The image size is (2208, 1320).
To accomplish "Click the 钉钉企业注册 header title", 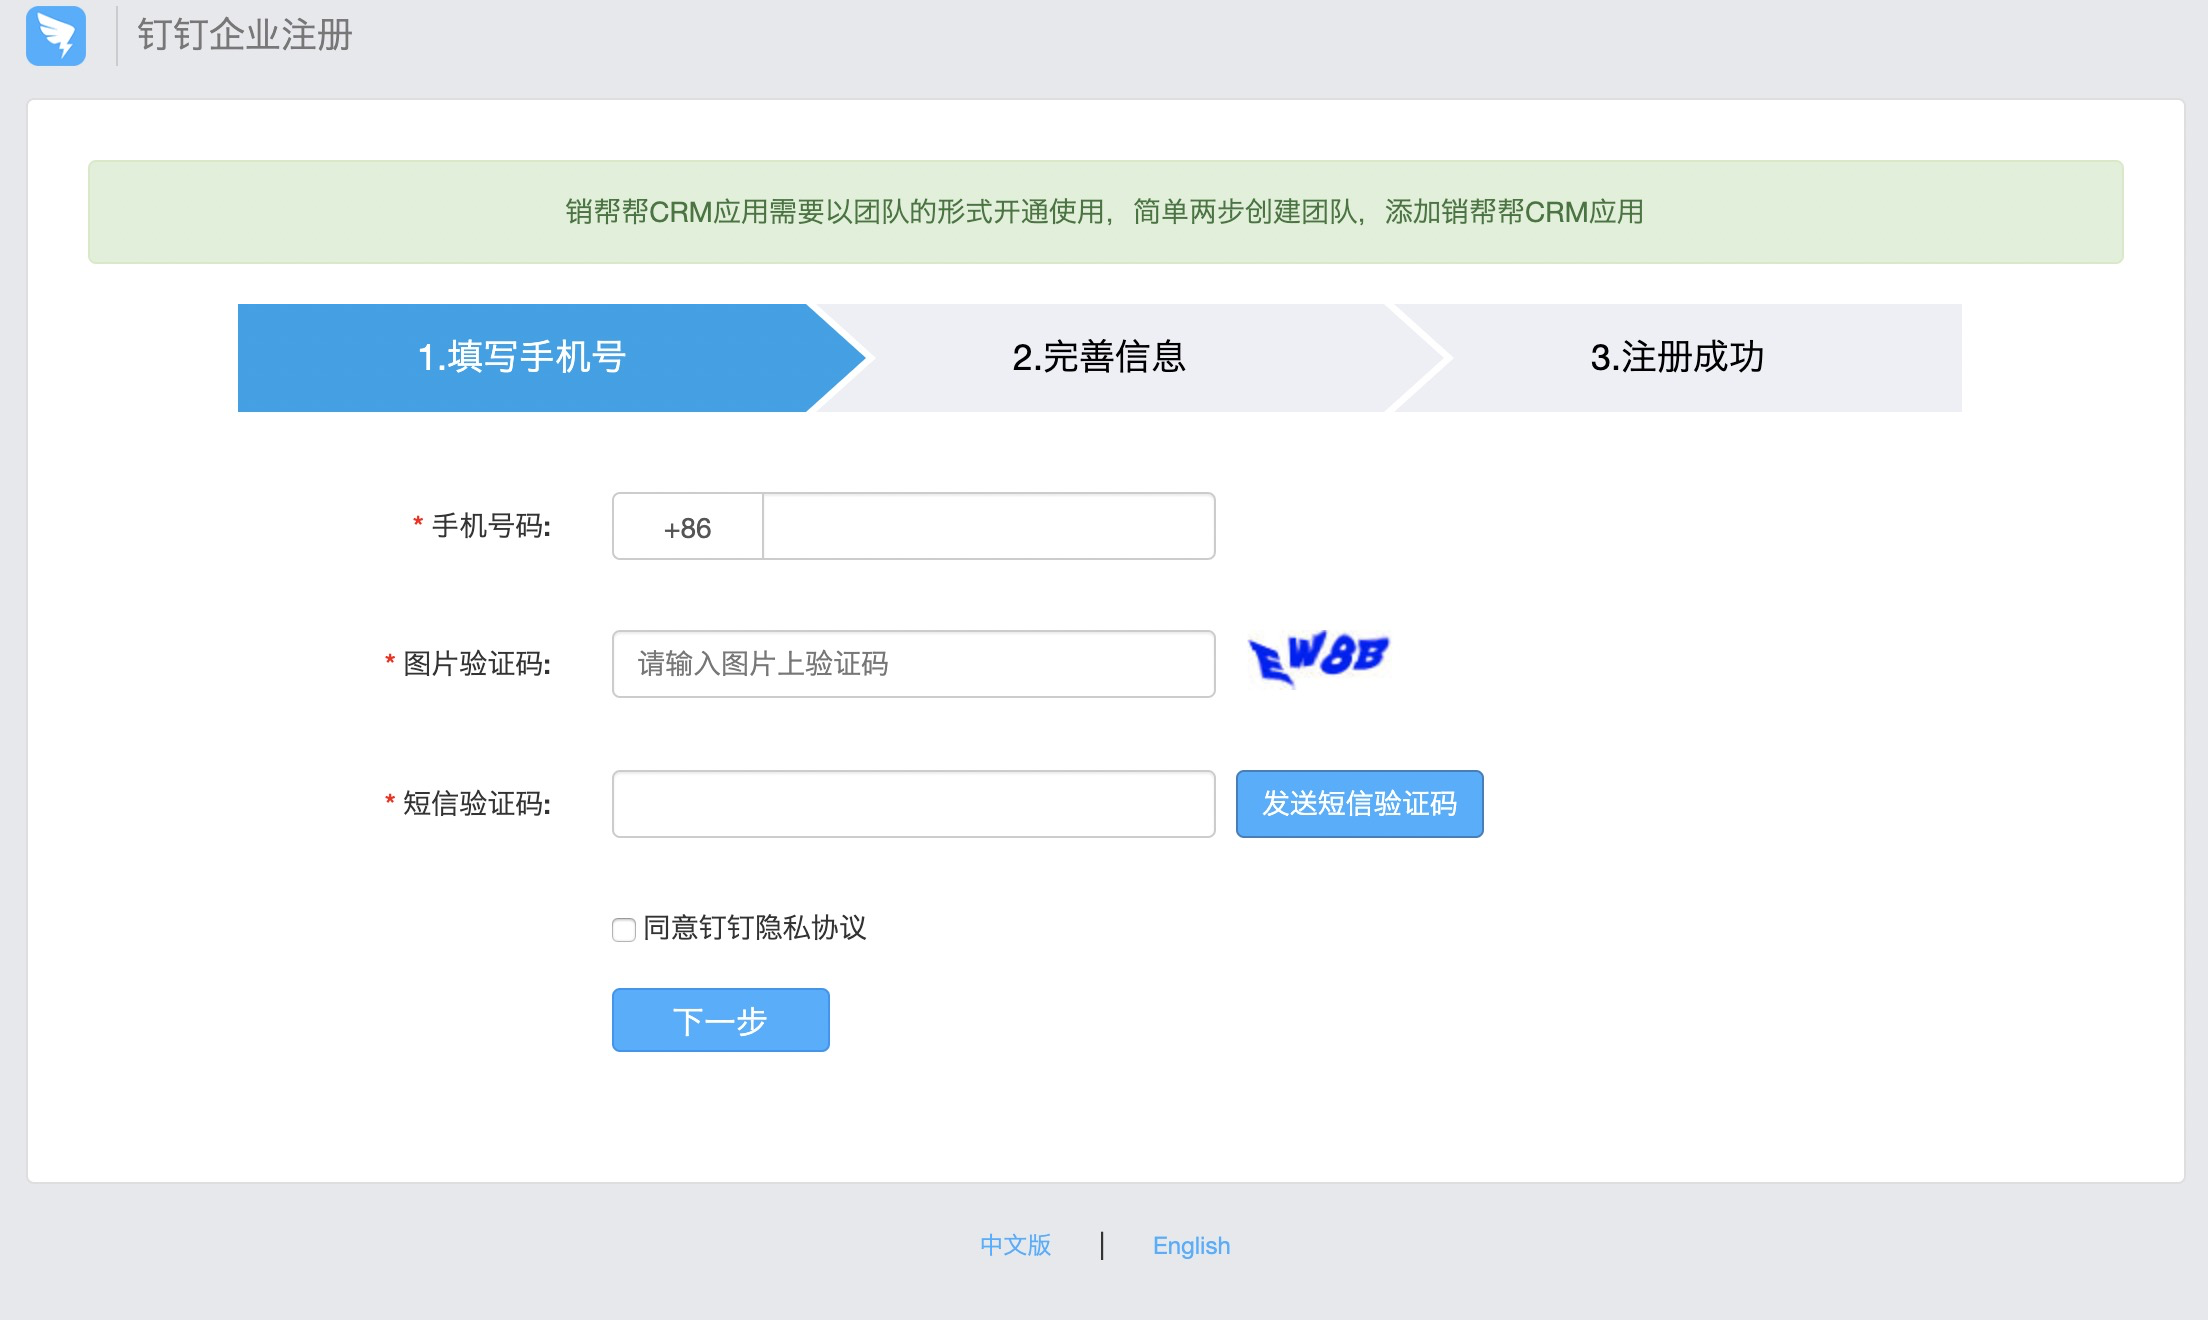I will point(245,35).
